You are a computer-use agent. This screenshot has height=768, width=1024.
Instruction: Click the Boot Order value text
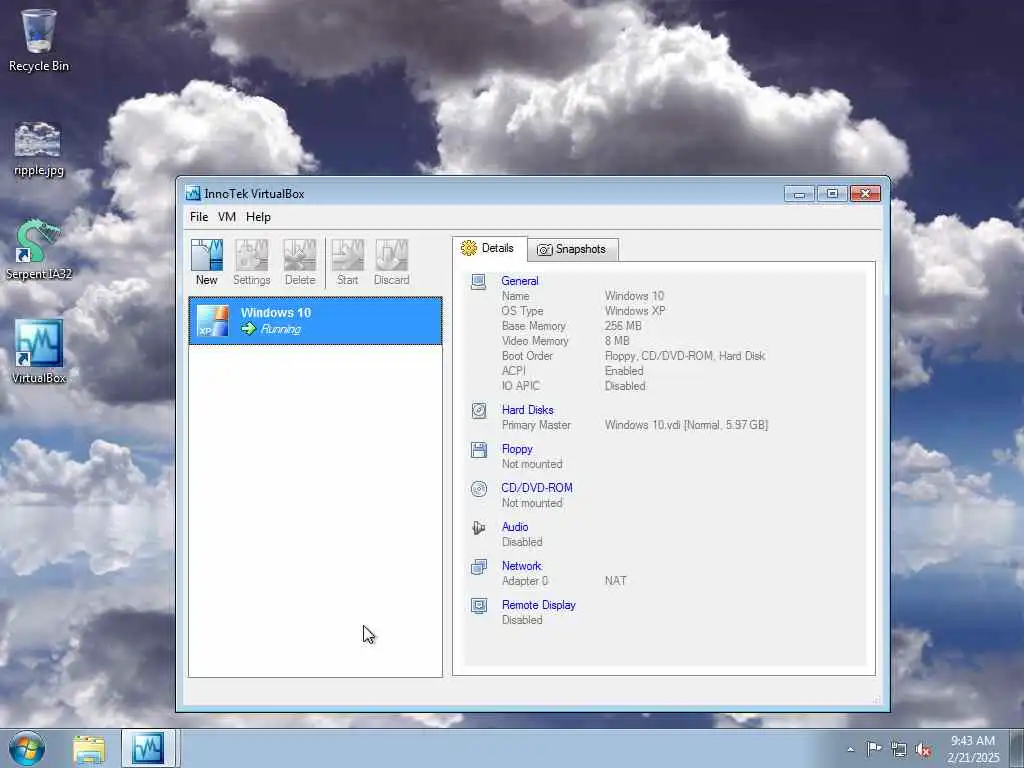[x=685, y=356]
